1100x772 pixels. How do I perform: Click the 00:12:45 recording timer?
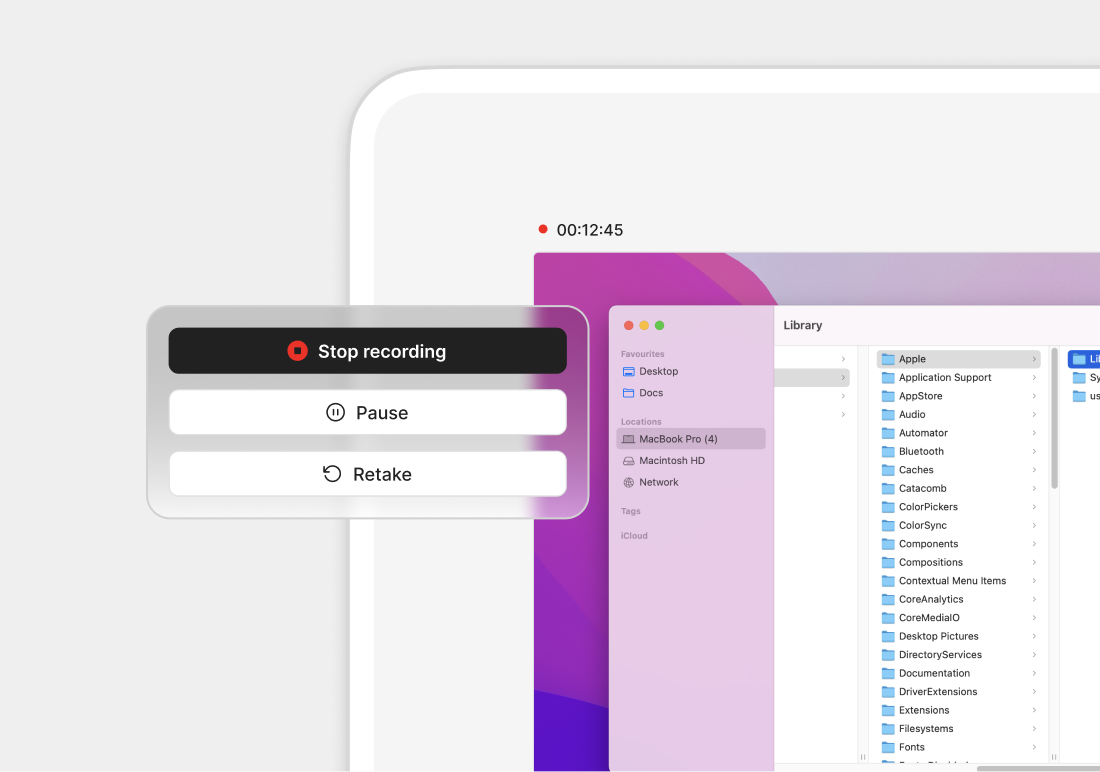(589, 230)
